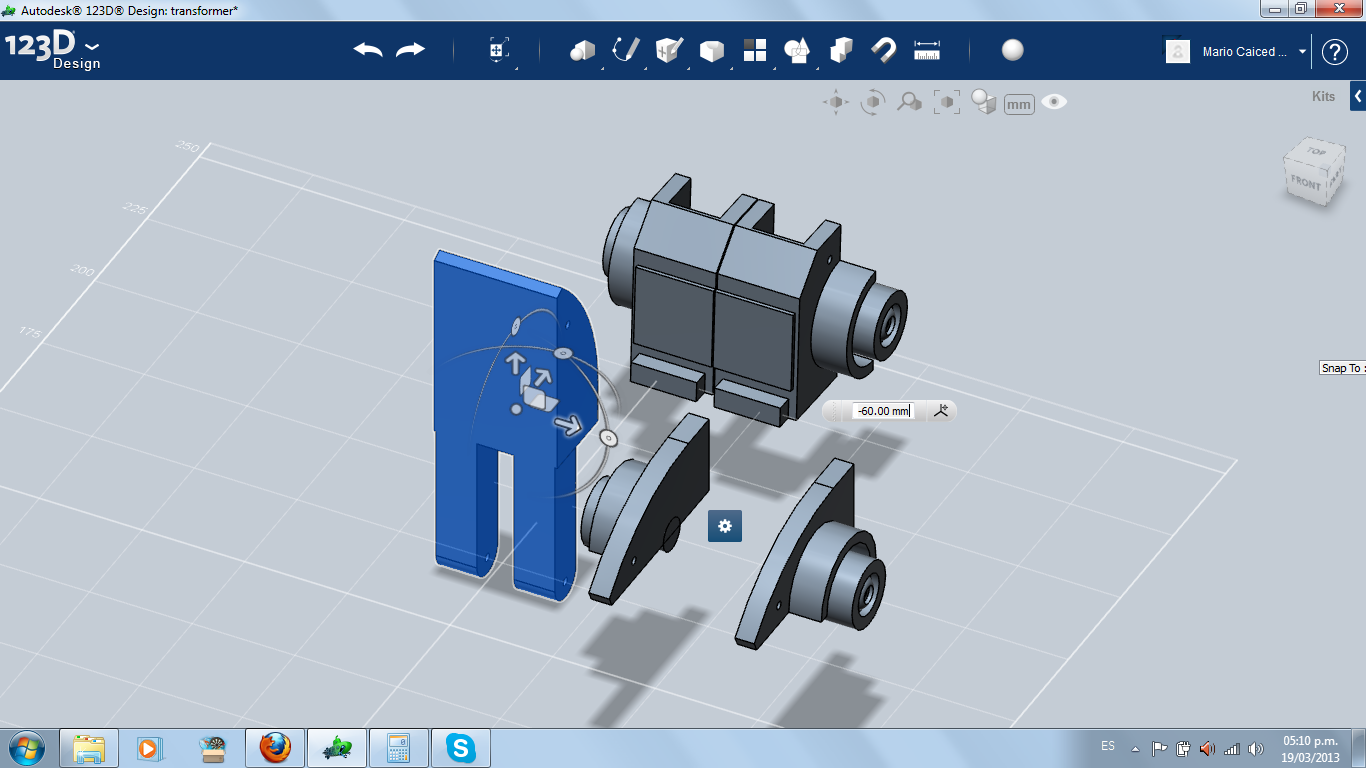Open the Transform tool menu
The height and width of the screenshot is (768, 1366).
[499, 51]
